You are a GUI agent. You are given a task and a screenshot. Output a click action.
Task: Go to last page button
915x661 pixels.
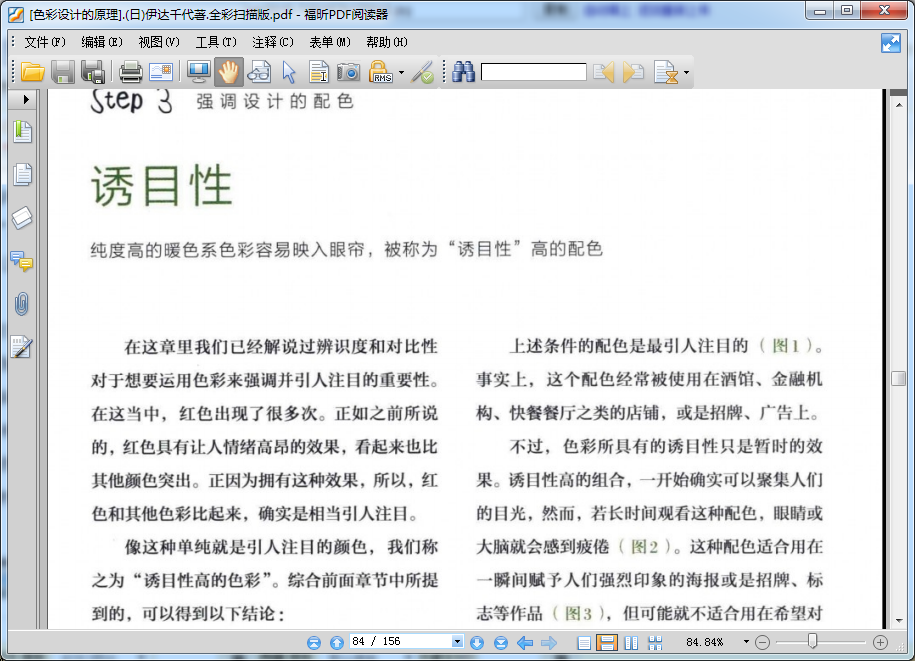501,642
